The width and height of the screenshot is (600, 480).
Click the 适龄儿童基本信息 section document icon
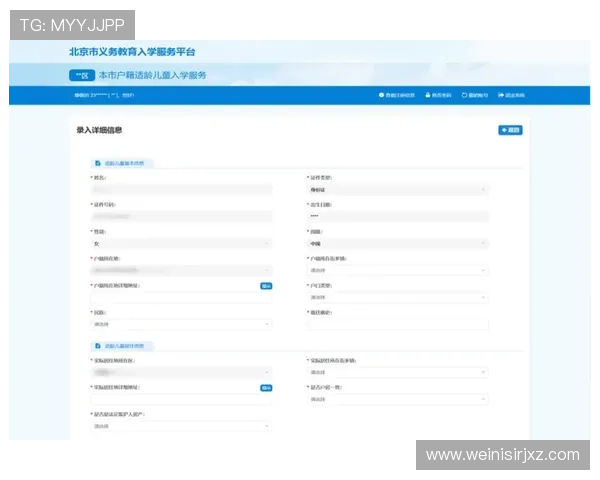(97, 162)
